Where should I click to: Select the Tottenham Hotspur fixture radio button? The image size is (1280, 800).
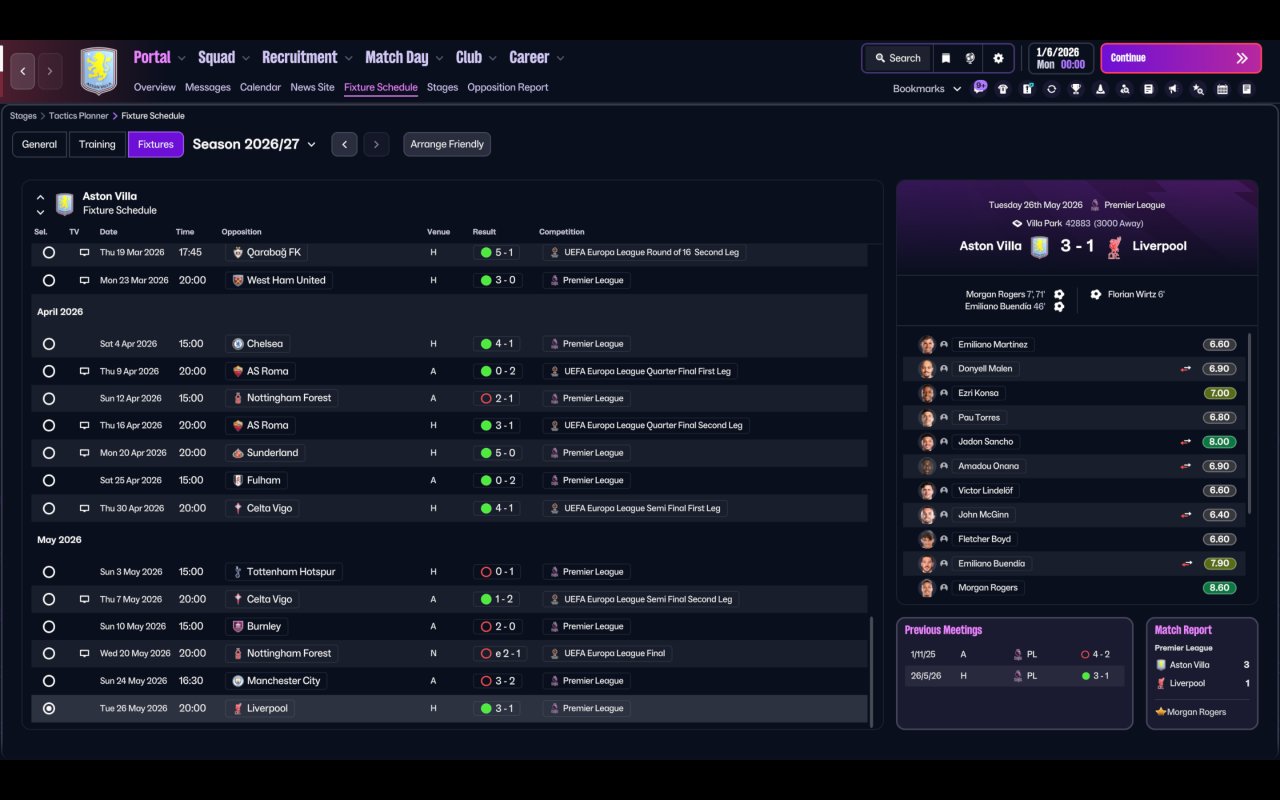49,572
